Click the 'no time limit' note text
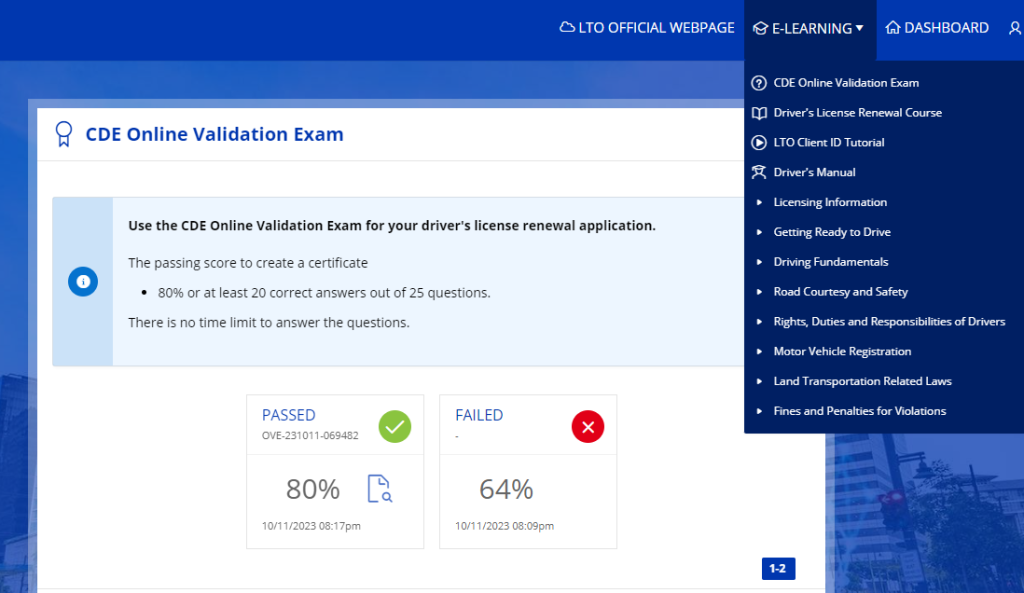 (x=268, y=323)
